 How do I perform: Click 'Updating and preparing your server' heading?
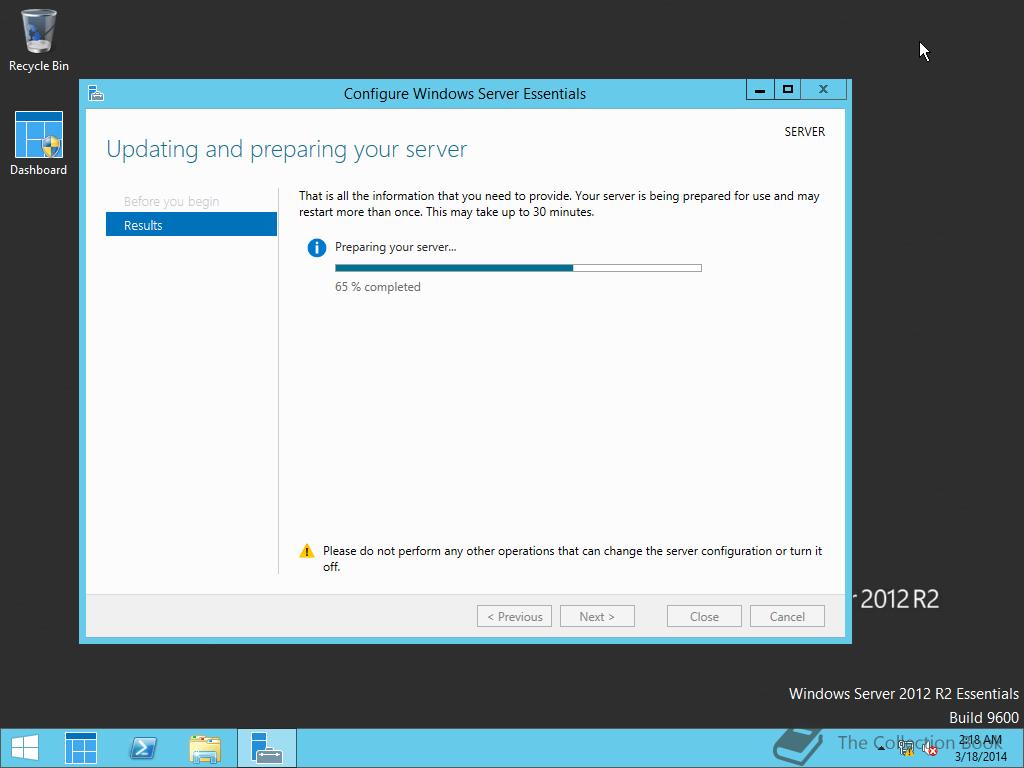pos(287,150)
